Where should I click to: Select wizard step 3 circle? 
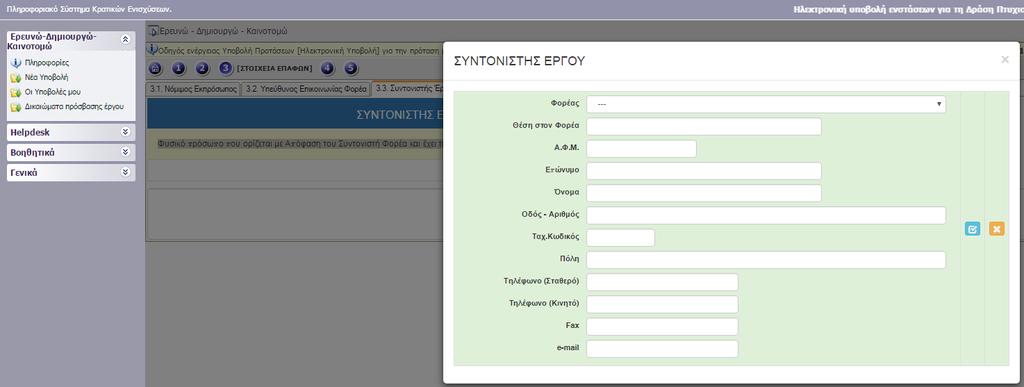(226, 69)
